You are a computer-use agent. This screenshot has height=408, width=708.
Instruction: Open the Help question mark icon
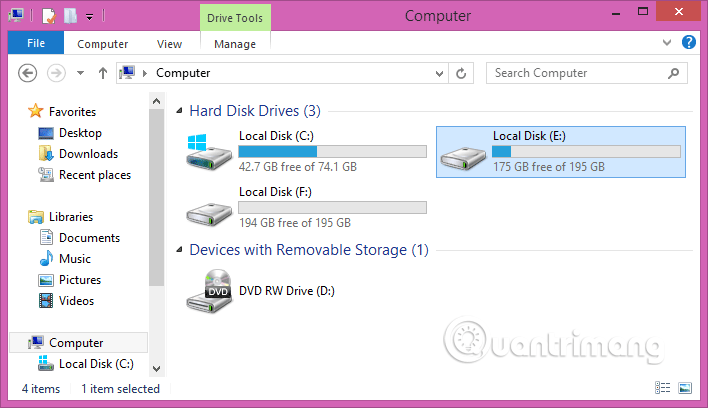point(688,43)
